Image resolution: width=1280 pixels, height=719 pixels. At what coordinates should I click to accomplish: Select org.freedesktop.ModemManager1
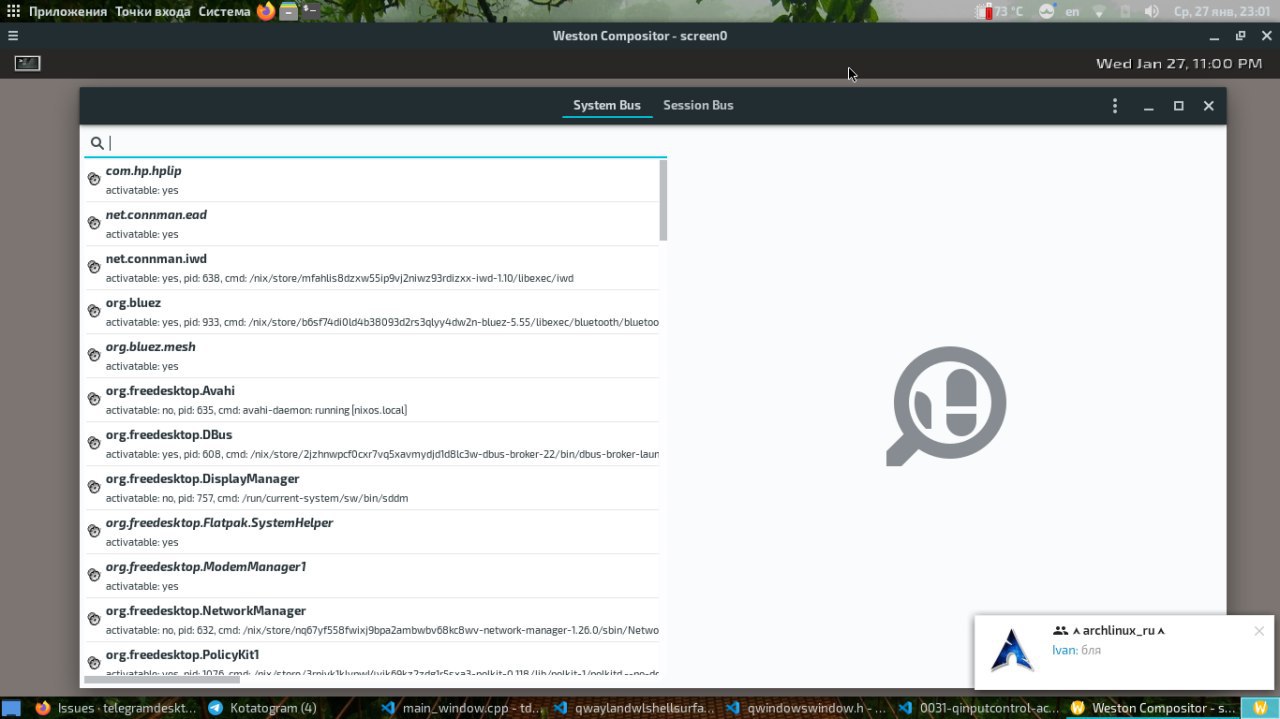click(x=370, y=576)
